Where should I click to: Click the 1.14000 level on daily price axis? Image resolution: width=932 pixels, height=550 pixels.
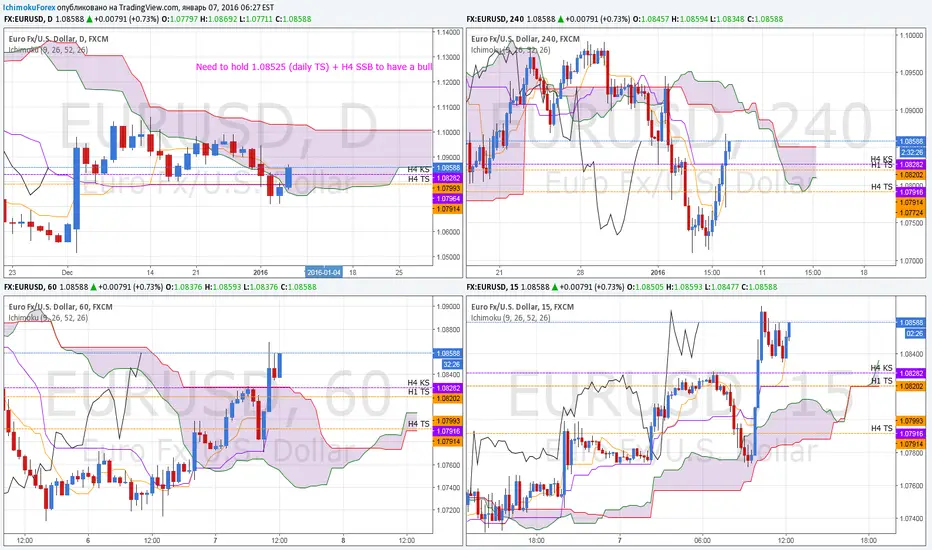(x=448, y=32)
